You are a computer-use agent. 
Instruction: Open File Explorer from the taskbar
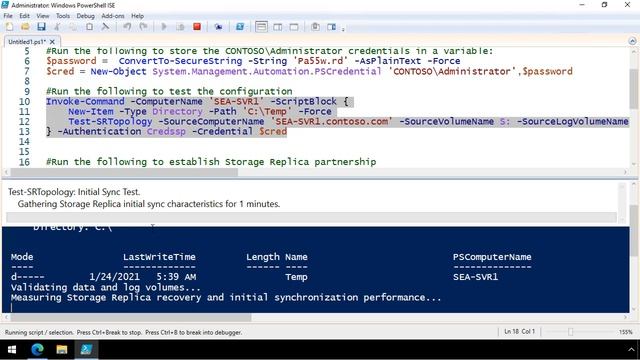(x=62, y=350)
